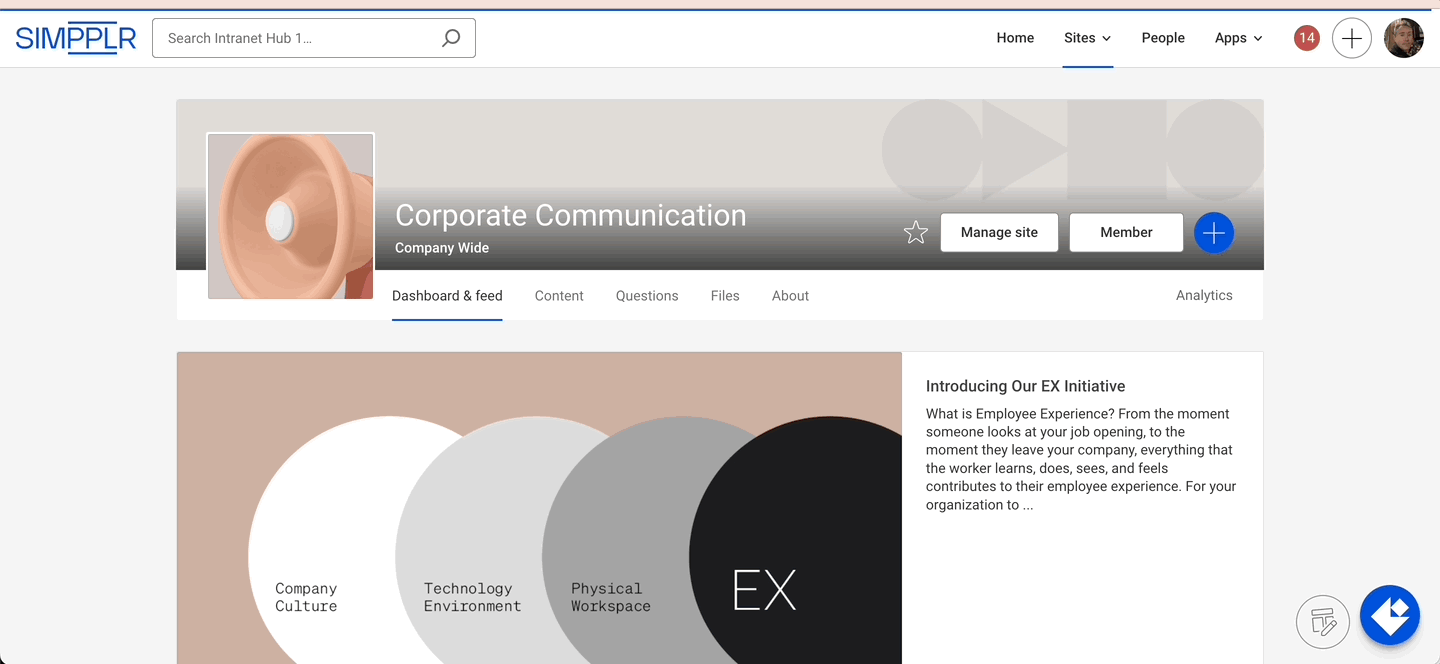Open the Member membership dropdown
Viewport: 1440px width, 664px height.
(x=1126, y=232)
